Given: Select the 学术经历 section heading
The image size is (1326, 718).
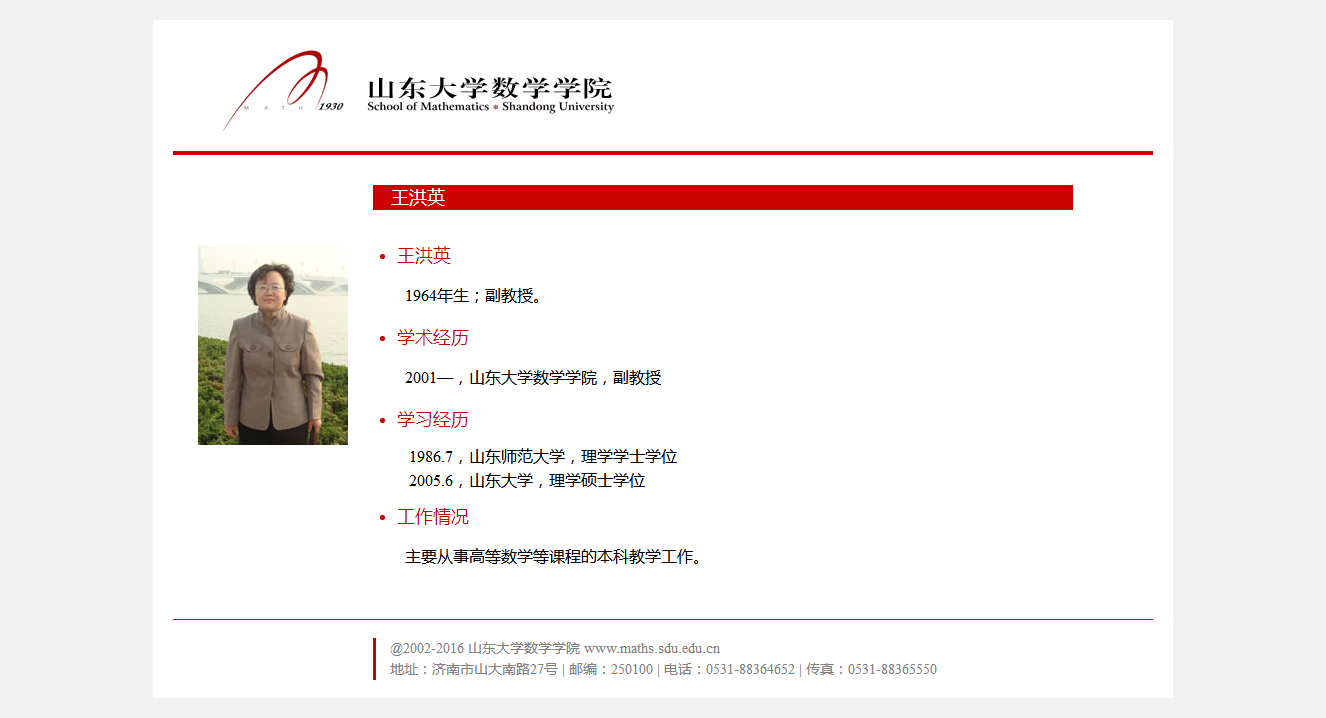Looking at the screenshot, I should 432,338.
